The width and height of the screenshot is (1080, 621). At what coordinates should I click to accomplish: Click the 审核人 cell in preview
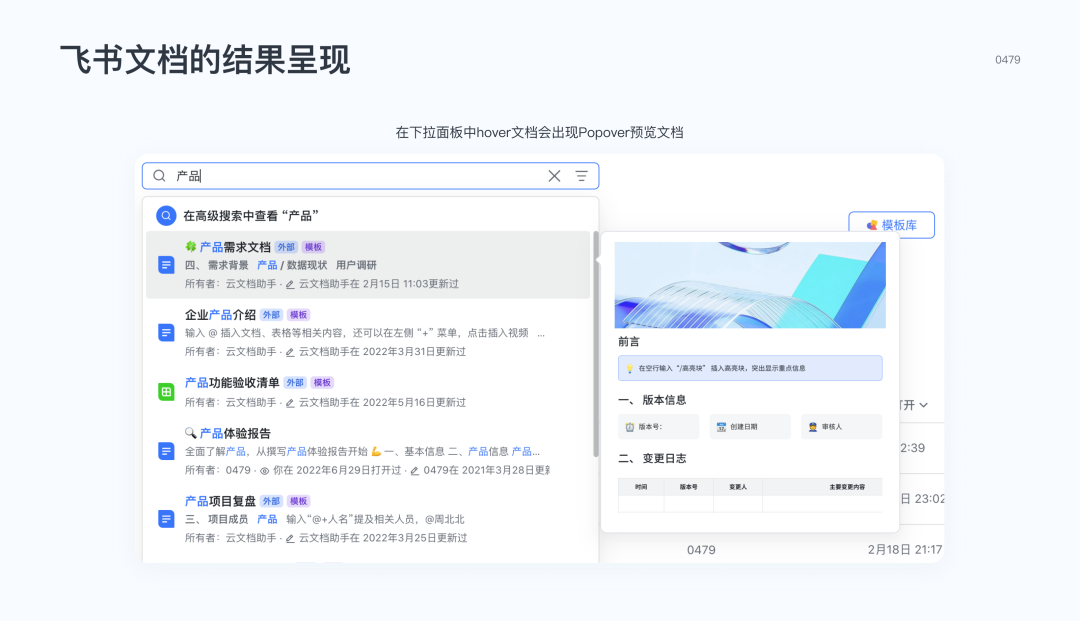842,427
